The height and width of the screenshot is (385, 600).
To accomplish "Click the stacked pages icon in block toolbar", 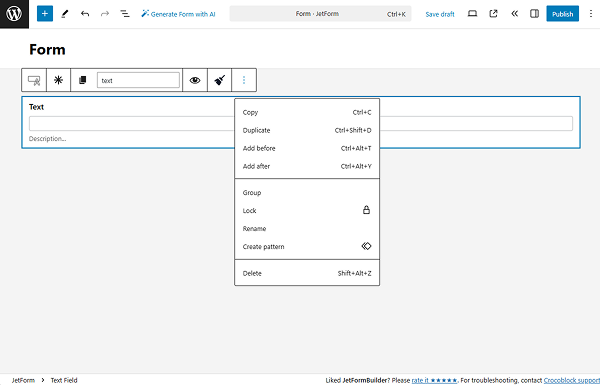I will (x=83, y=80).
